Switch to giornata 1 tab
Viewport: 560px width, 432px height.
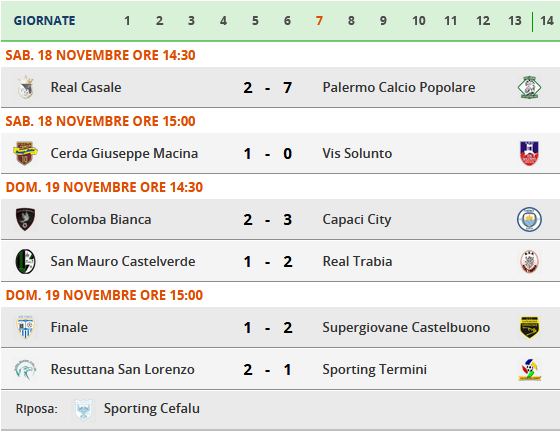coord(127,21)
